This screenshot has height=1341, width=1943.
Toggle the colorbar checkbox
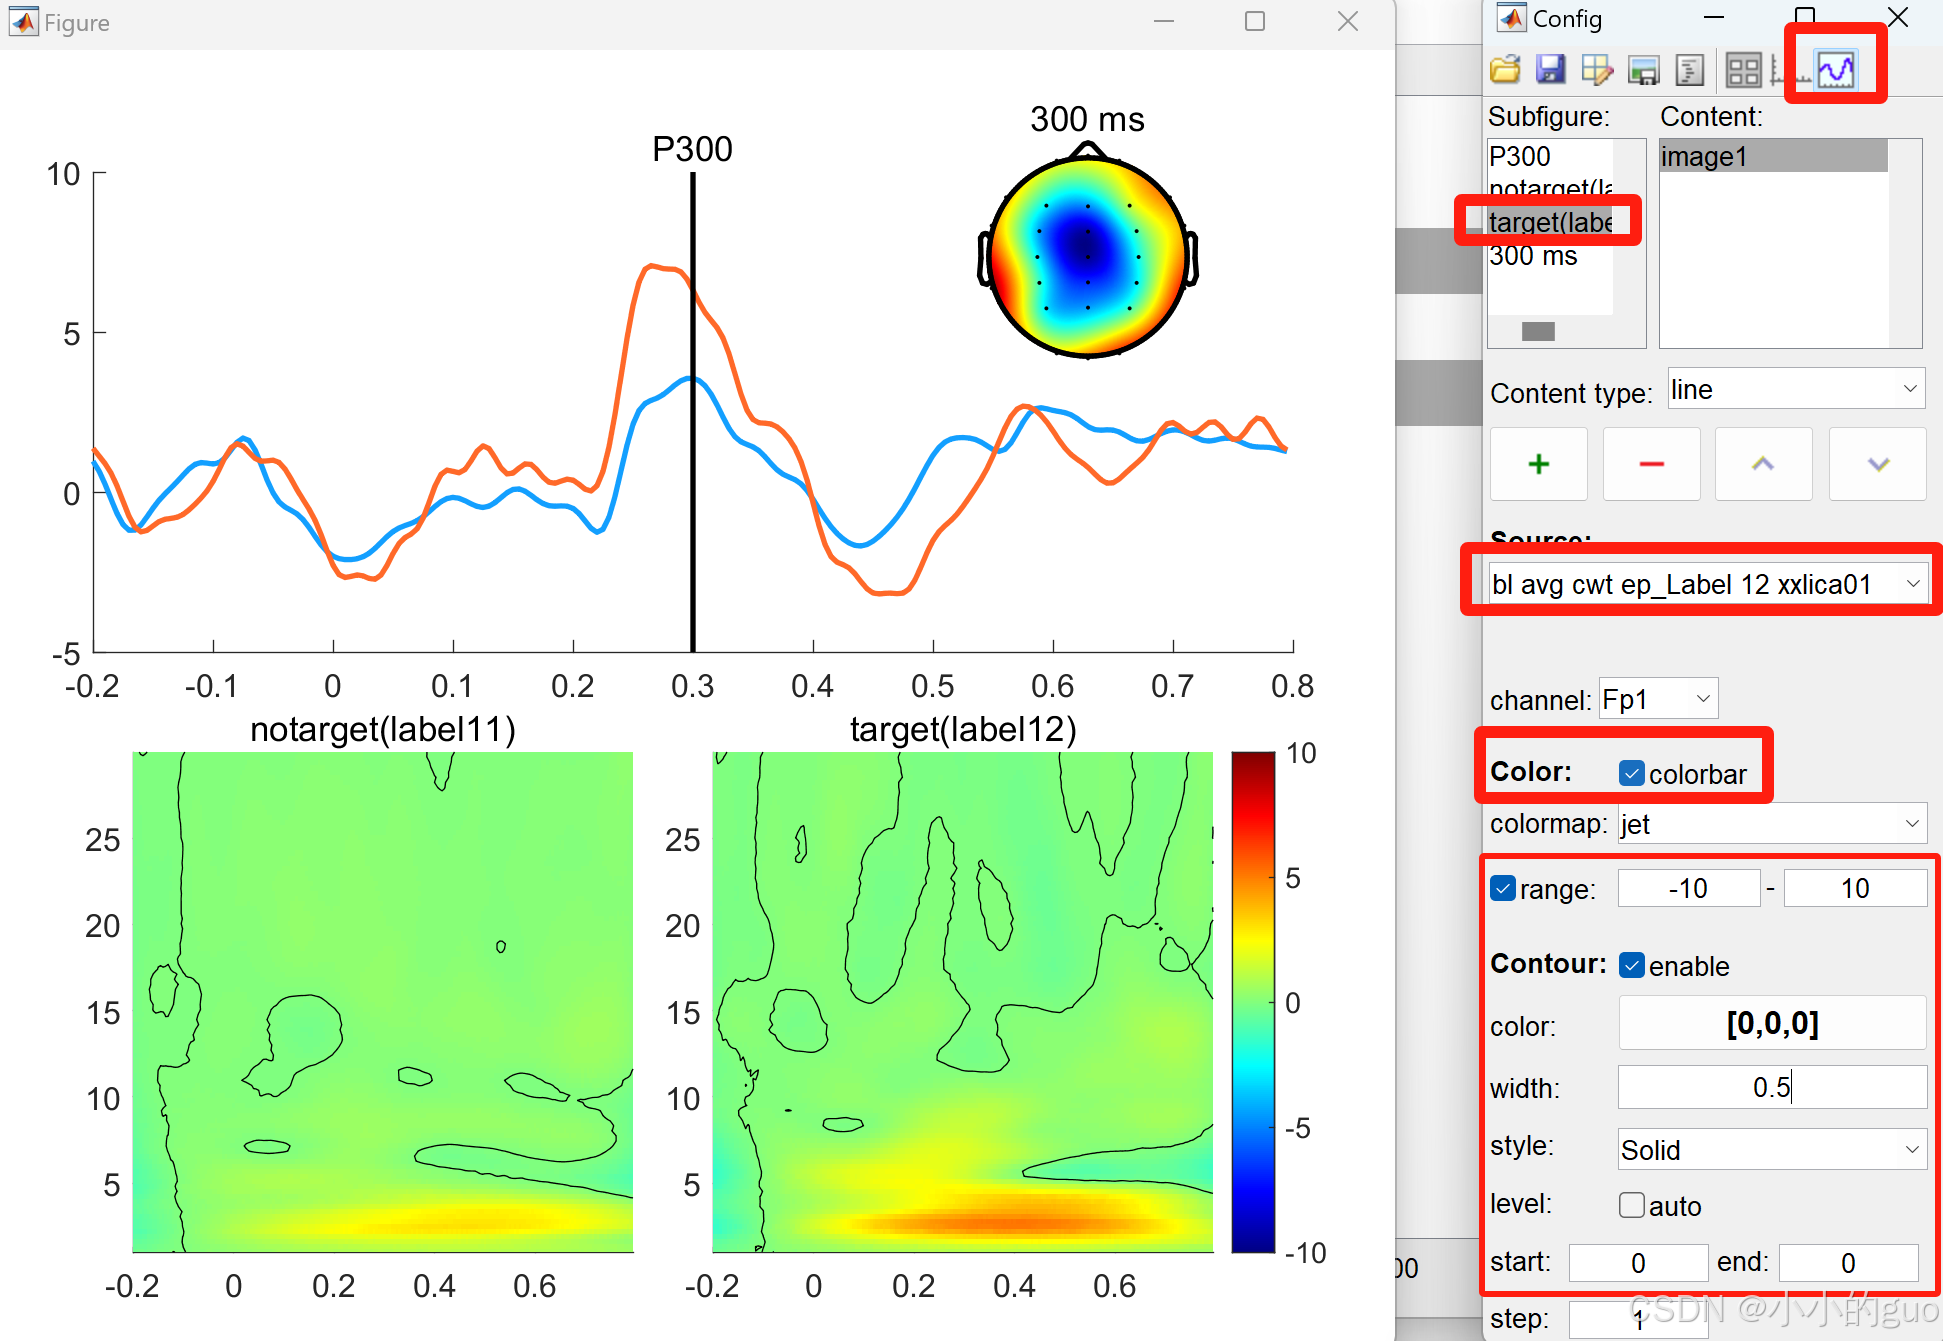coord(1632,773)
